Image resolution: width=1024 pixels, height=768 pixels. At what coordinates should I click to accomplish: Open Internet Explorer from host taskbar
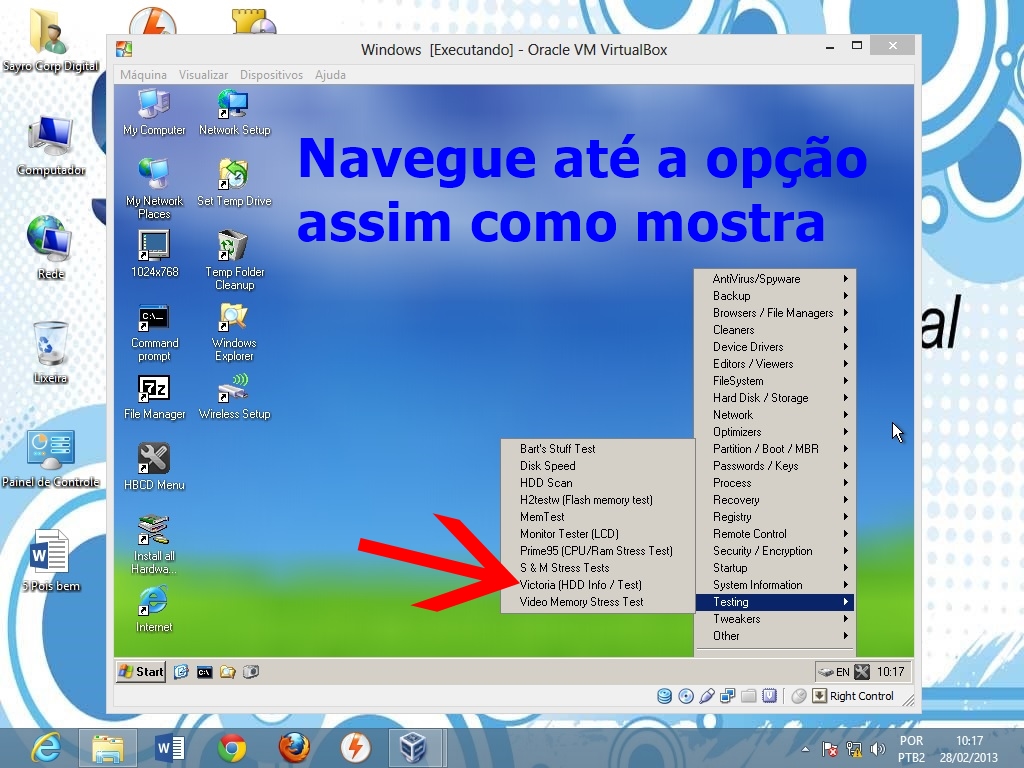(x=46, y=747)
